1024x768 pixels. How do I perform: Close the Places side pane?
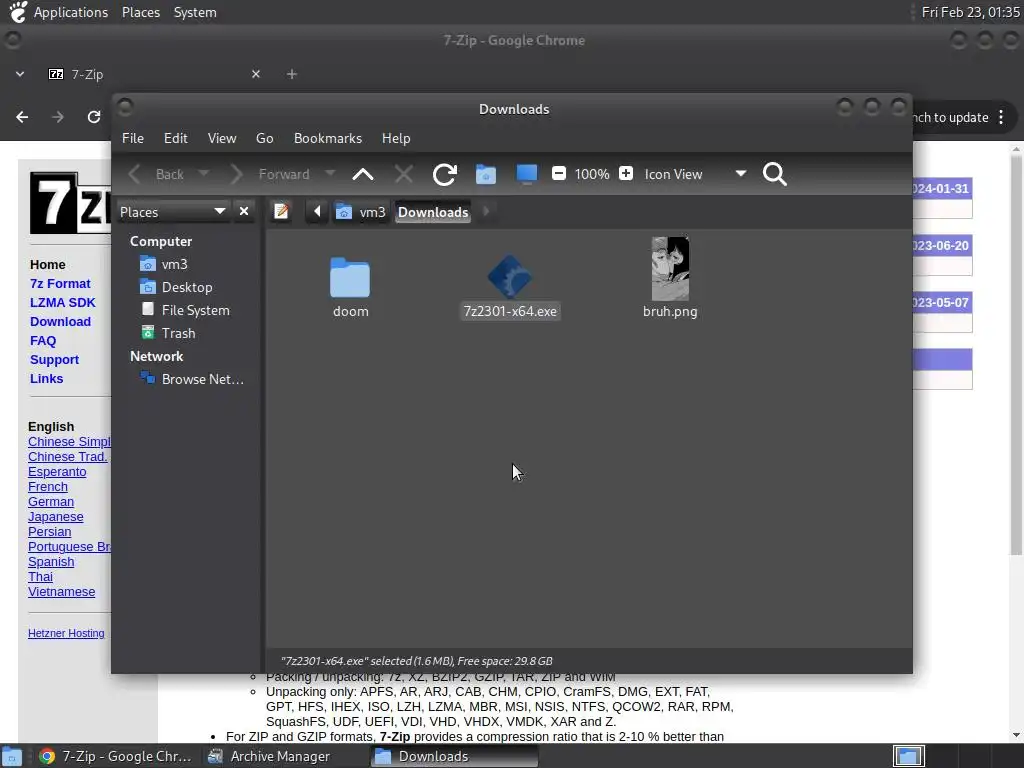(244, 212)
